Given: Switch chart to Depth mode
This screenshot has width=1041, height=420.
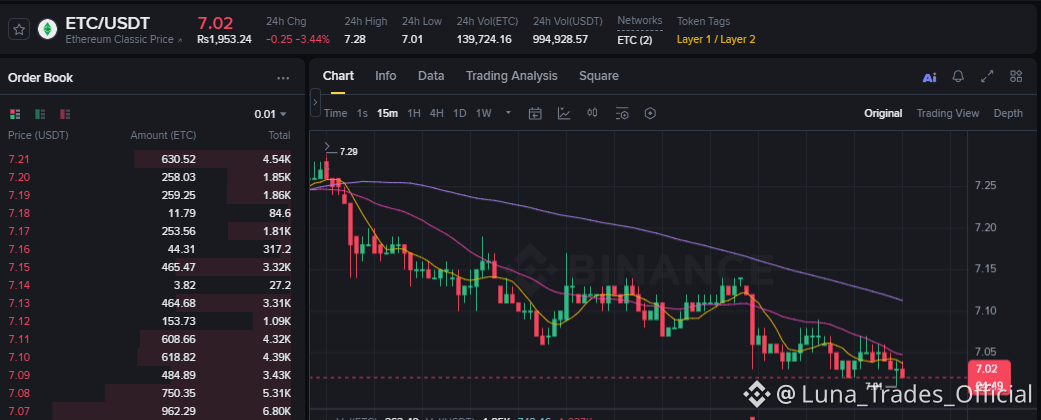Looking at the screenshot, I should coord(1008,113).
